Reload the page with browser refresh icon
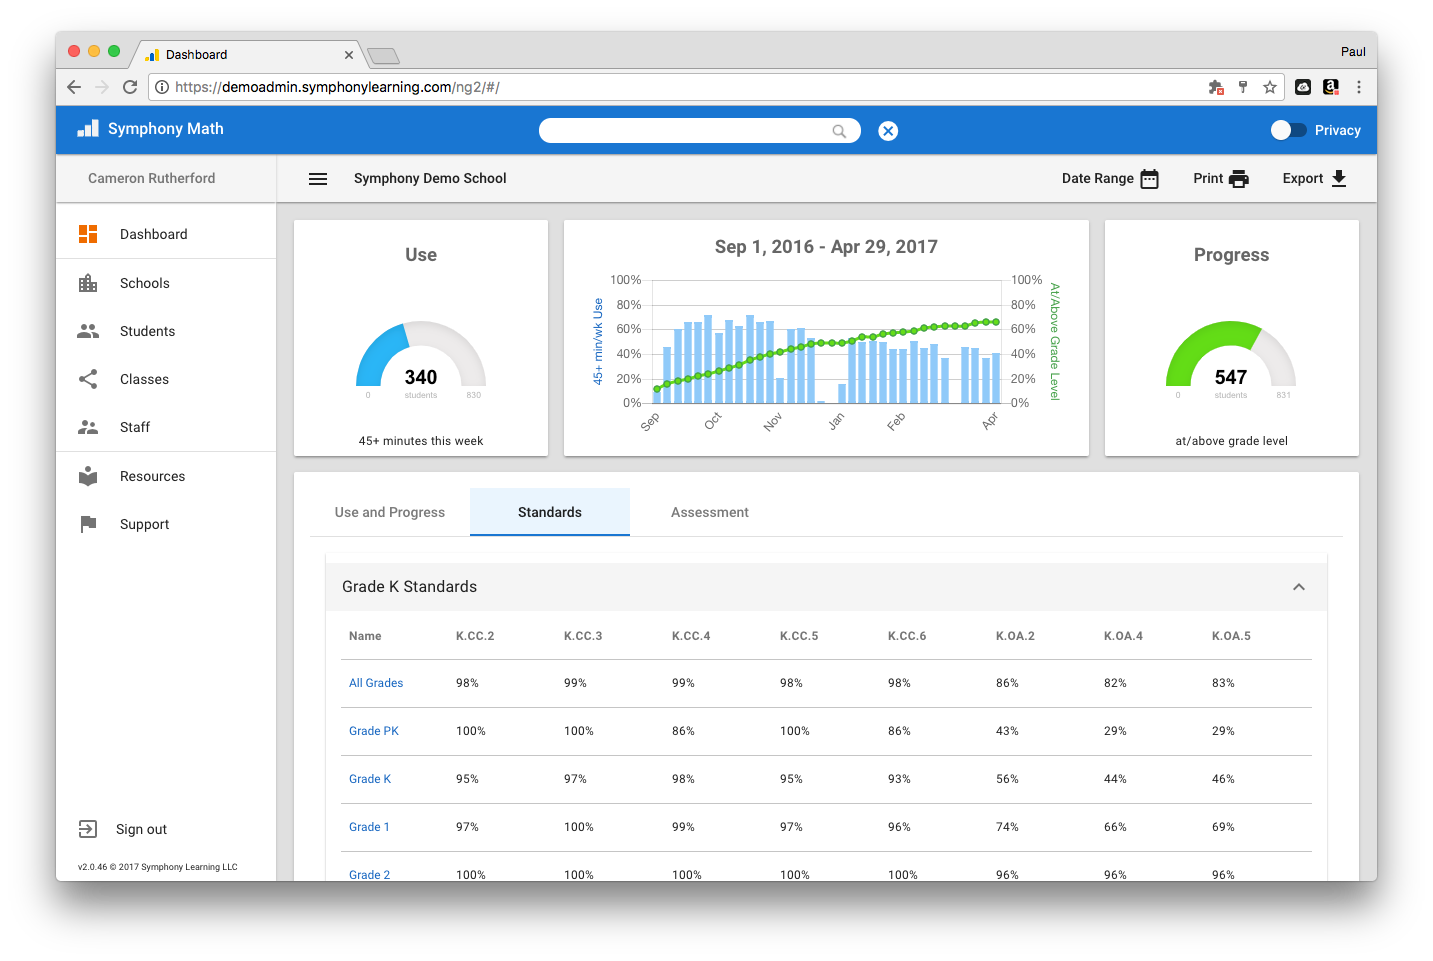1433x961 pixels. point(130,87)
